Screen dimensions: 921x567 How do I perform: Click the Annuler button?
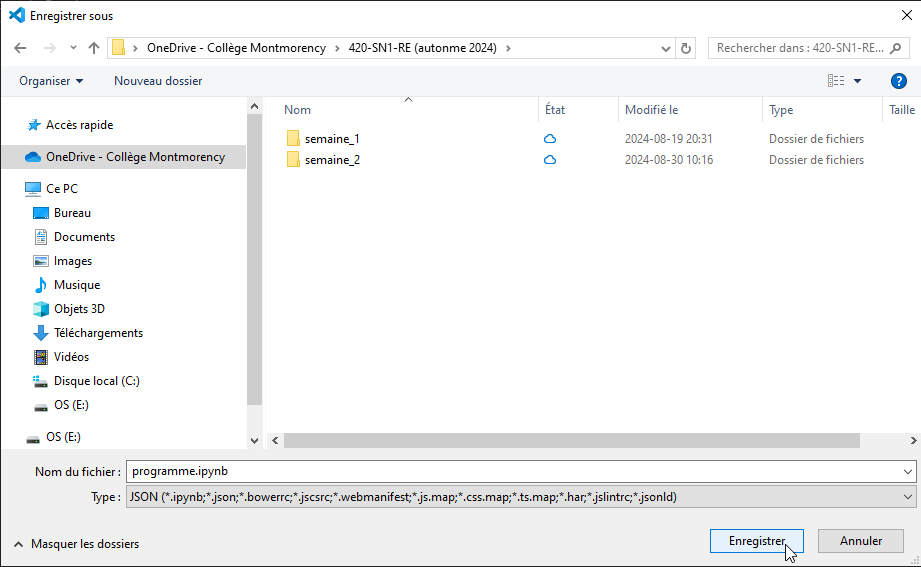tap(861, 541)
